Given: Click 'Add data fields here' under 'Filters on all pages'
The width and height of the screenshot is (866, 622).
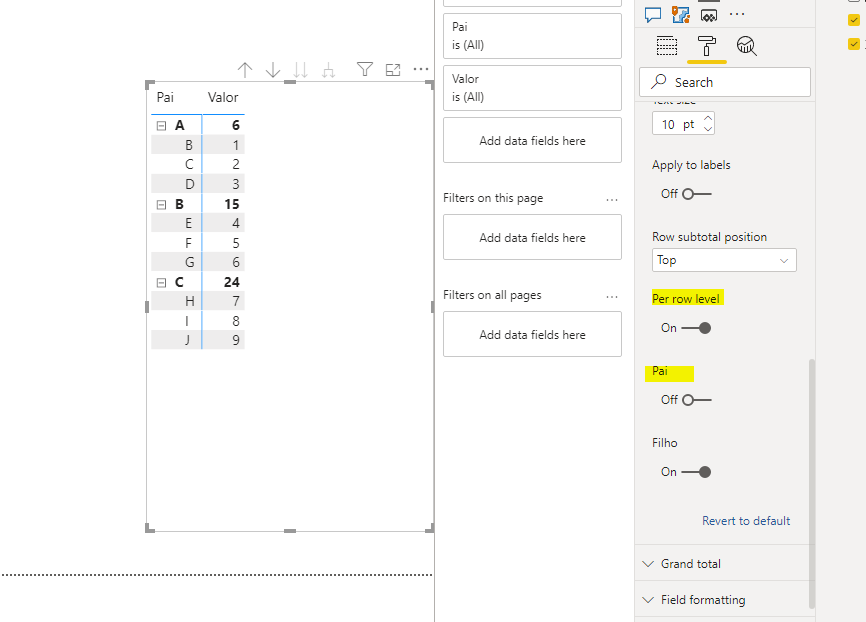Looking at the screenshot, I should [532, 334].
